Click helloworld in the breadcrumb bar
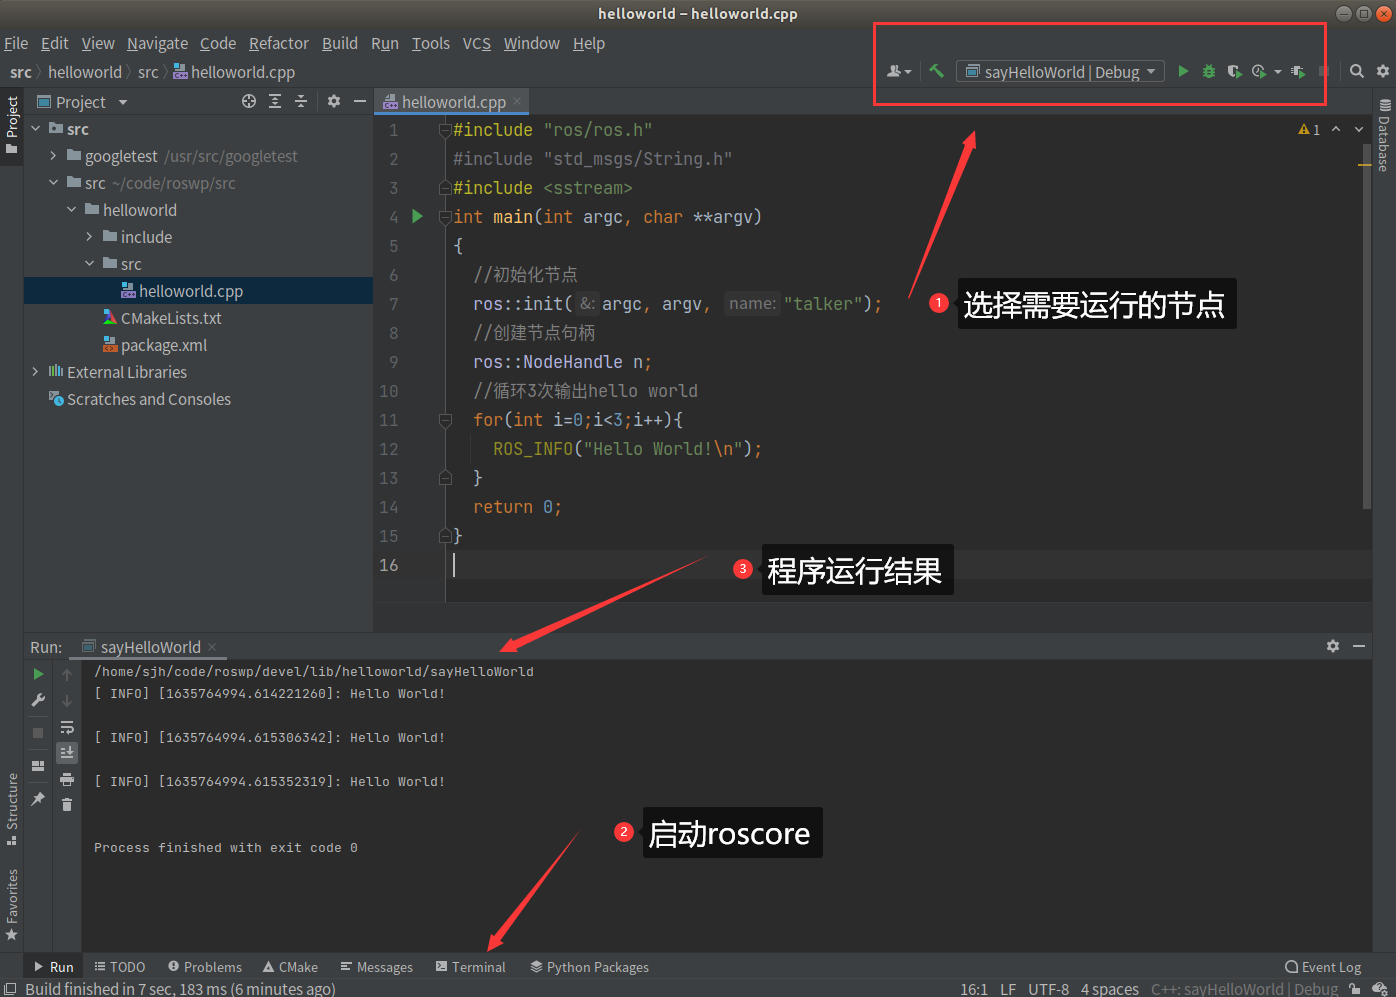The width and height of the screenshot is (1396, 997). click(x=85, y=71)
